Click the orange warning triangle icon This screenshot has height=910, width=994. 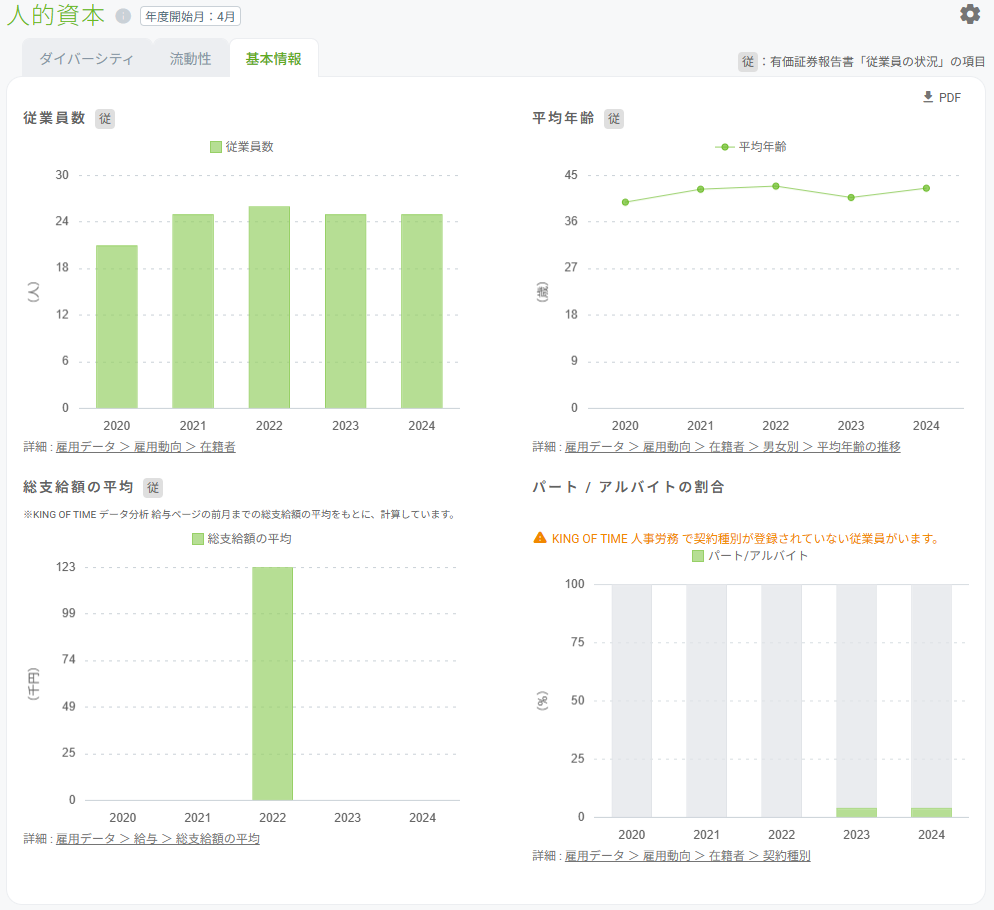[x=540, y=538]
